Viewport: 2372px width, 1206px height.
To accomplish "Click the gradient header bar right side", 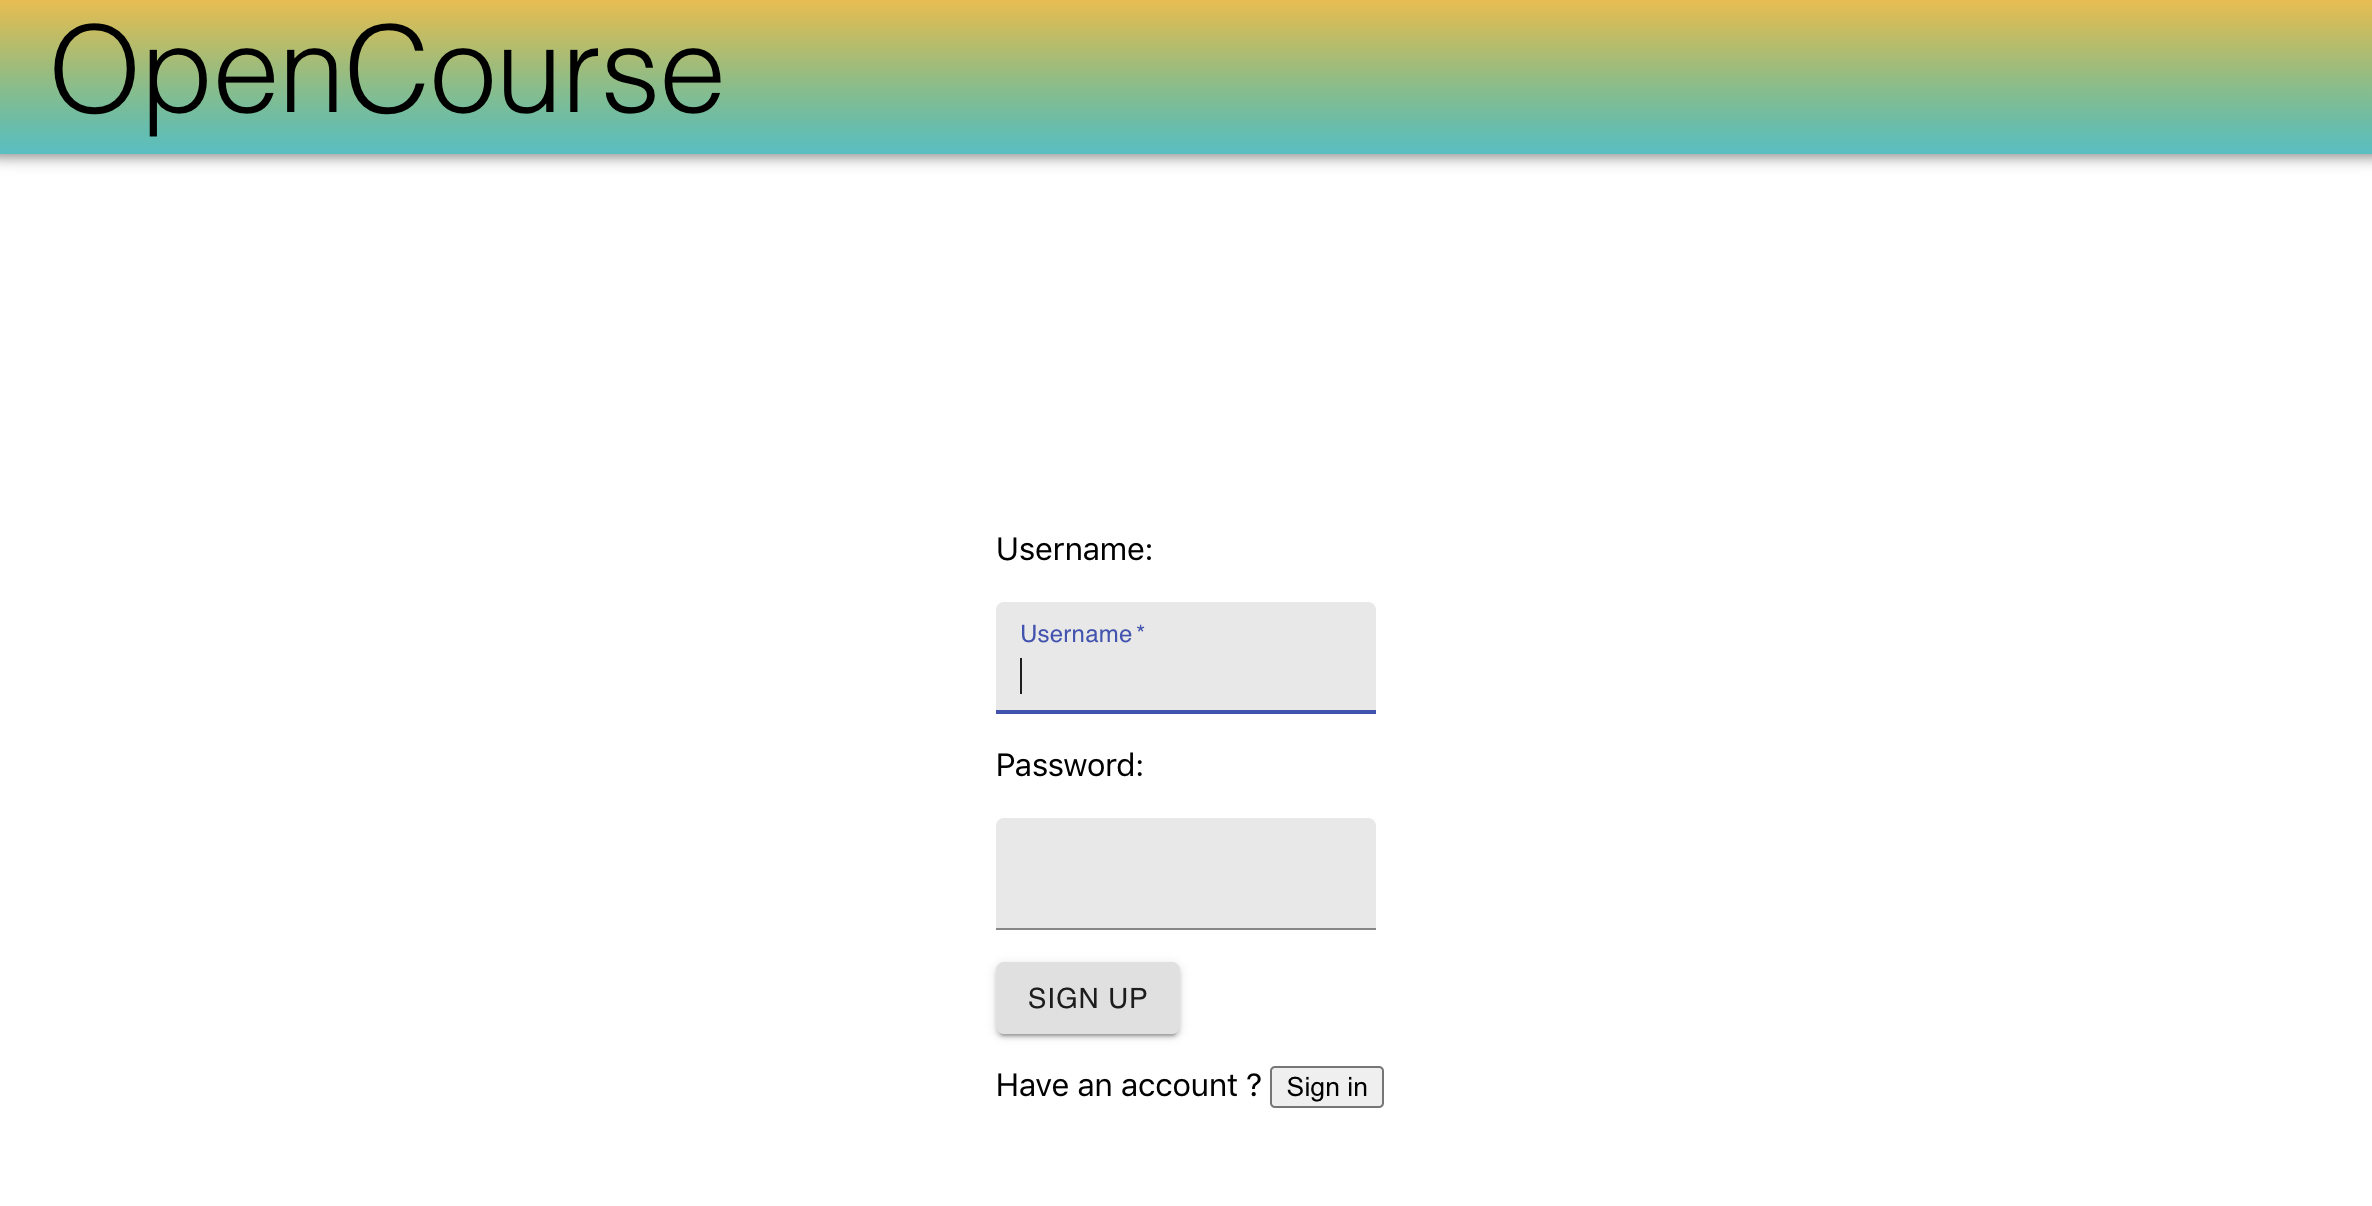I will pos(1900,76).
